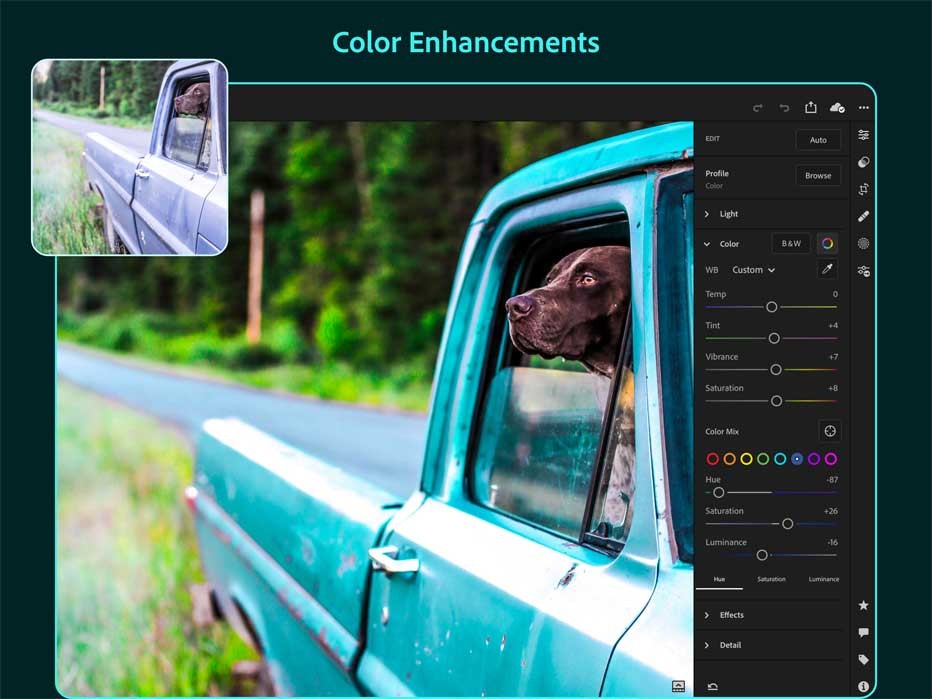932x699 pixels.
Task: Switch to the Luminance tab
Action: click(823, 578)
